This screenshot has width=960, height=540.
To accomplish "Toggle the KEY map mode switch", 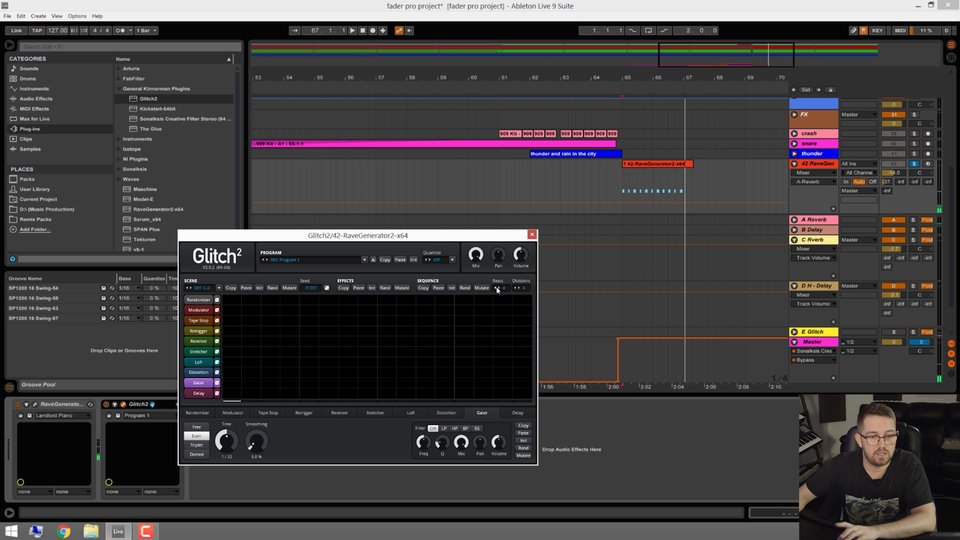I will [877, 31].
